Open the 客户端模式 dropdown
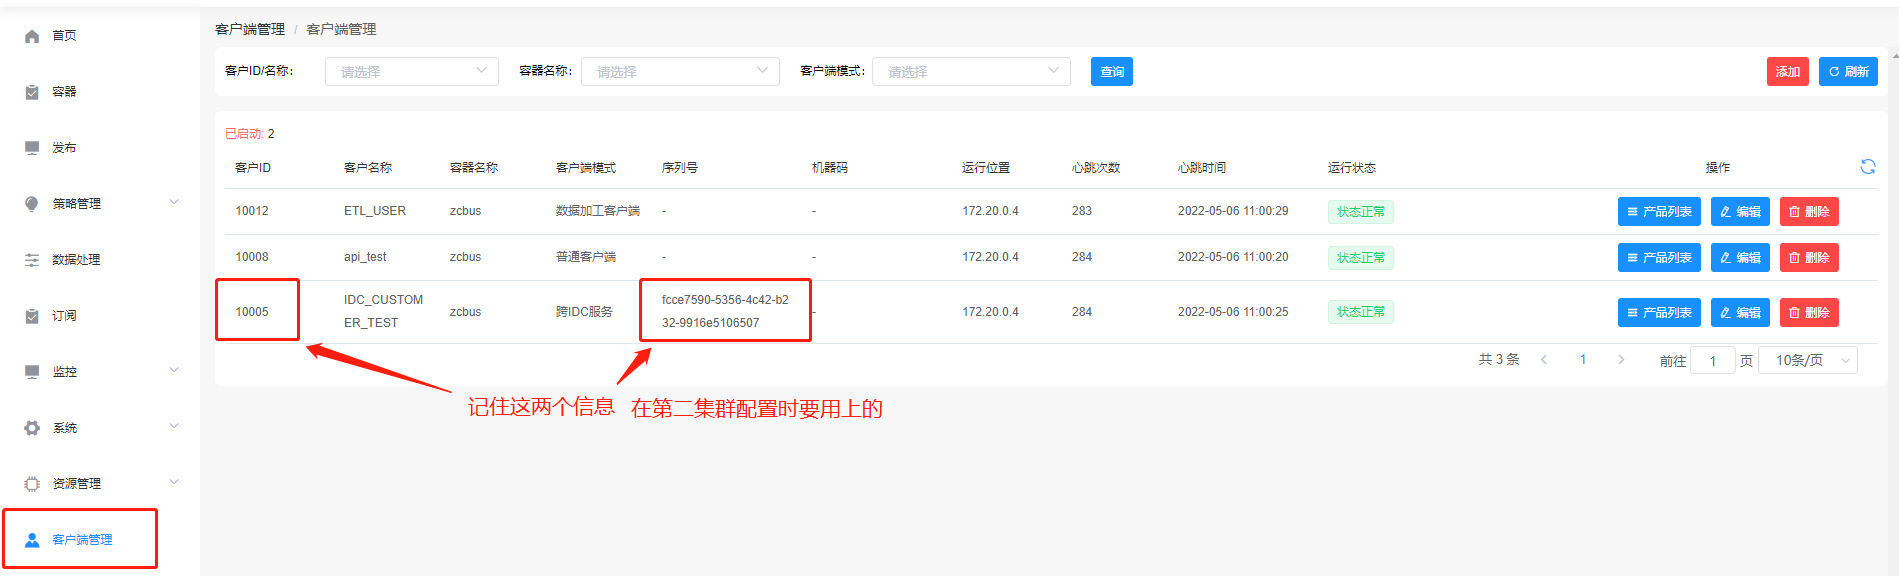Viewport: 1899px width, 576px height. click(970, 72)
